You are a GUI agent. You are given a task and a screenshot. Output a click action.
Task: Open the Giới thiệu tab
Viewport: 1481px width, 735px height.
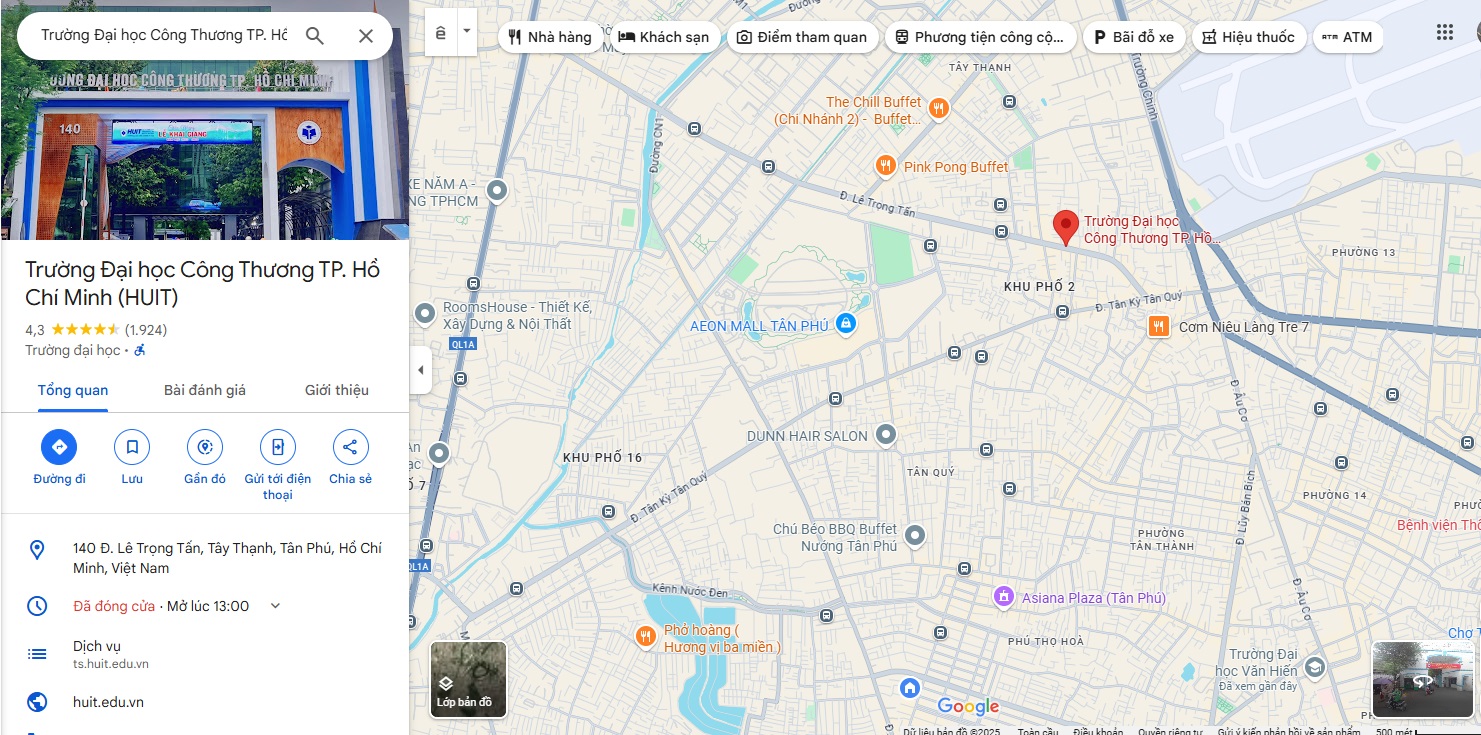point(337,390)
